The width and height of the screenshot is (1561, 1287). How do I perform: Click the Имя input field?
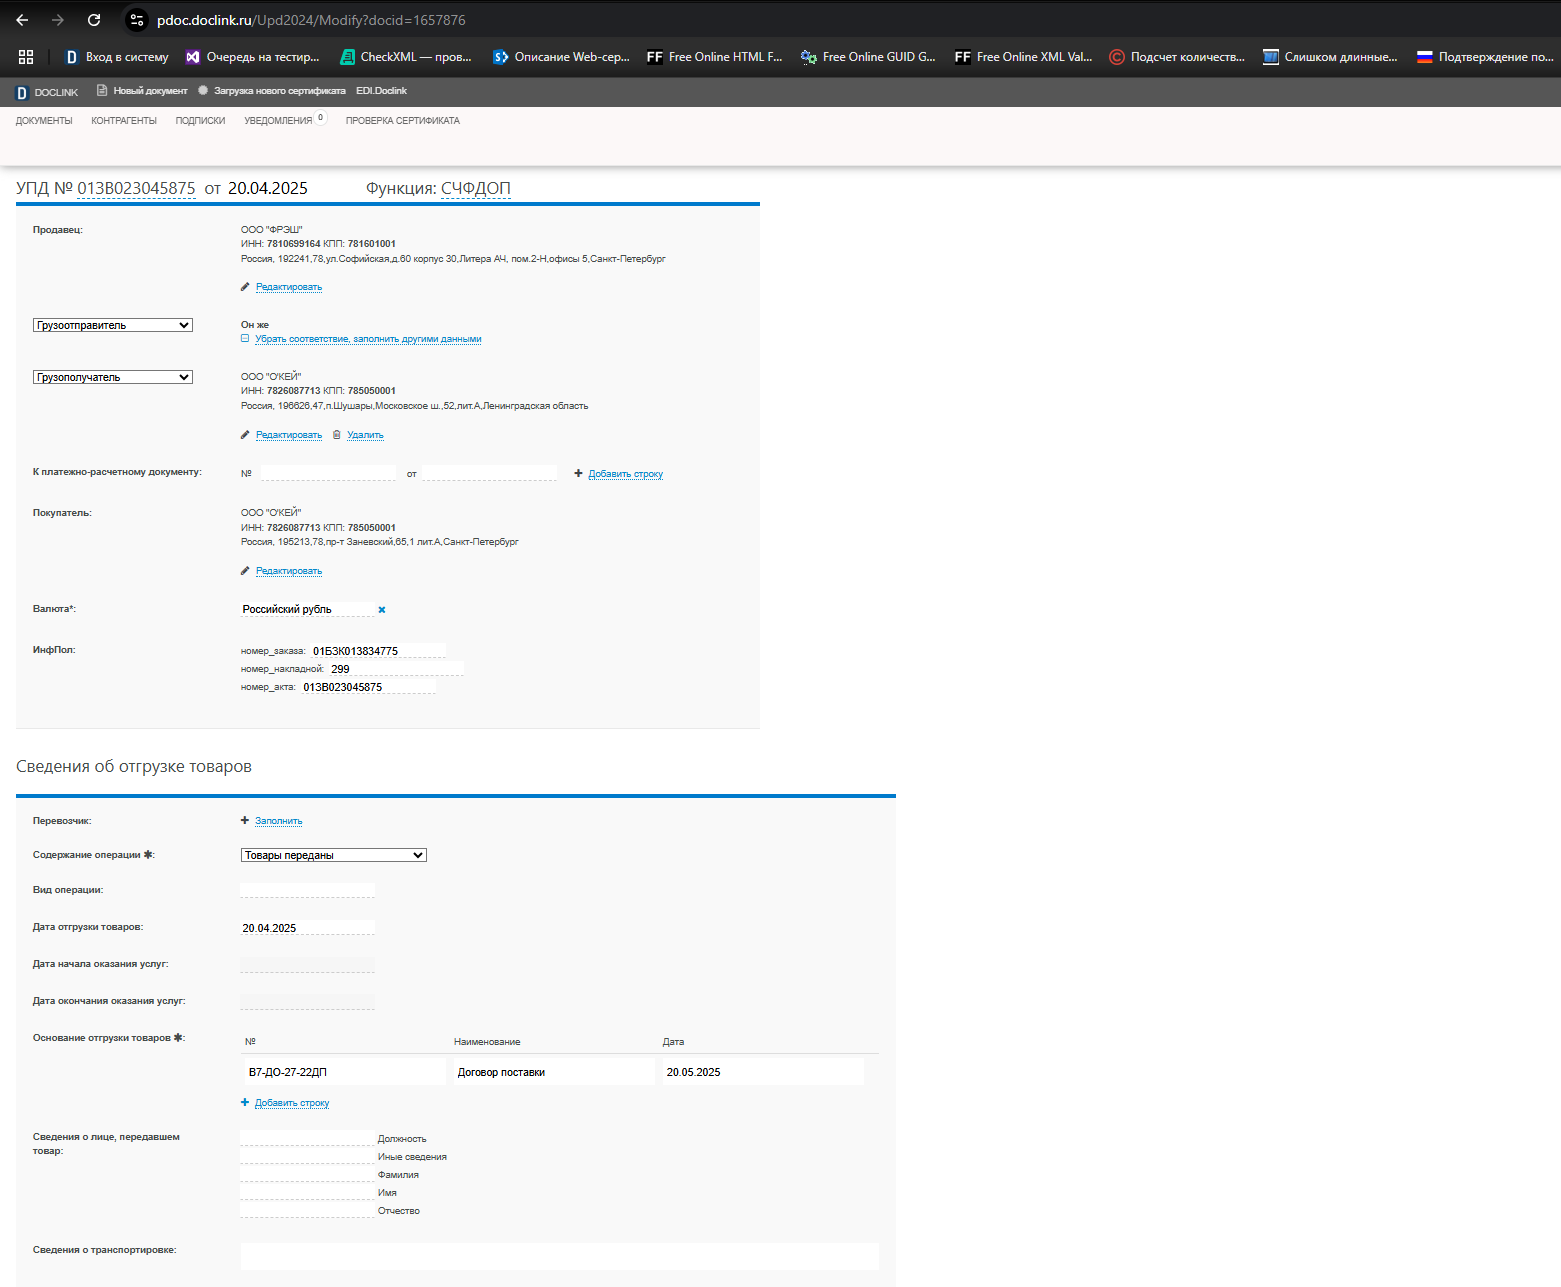coord(307,1192)
